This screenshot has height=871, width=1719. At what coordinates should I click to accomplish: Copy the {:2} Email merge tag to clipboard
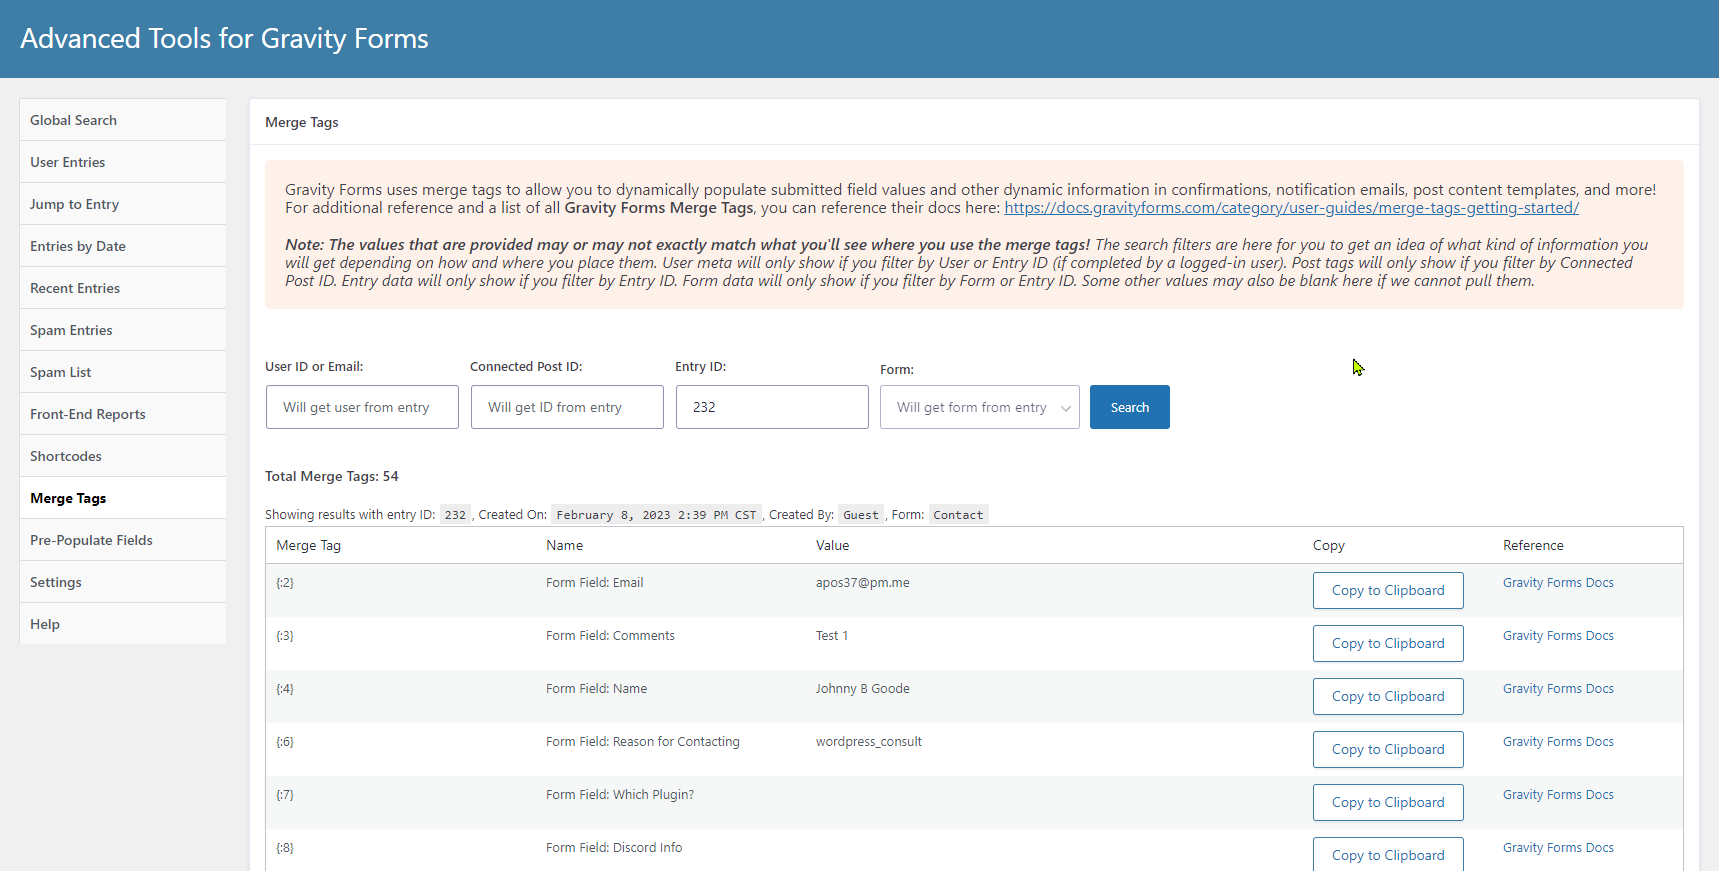[x=1388, y=590]
